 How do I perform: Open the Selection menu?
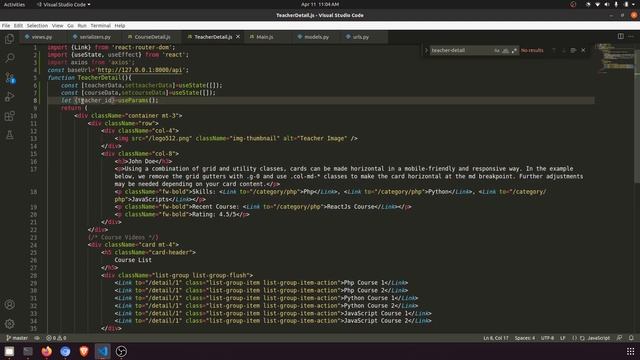click(37, 25)
